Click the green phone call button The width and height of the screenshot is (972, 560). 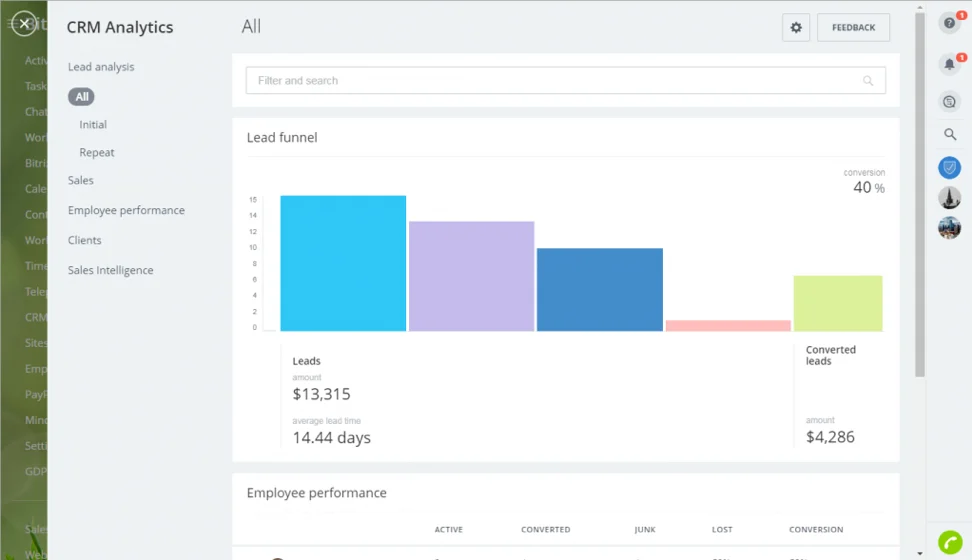coord(949,541)
